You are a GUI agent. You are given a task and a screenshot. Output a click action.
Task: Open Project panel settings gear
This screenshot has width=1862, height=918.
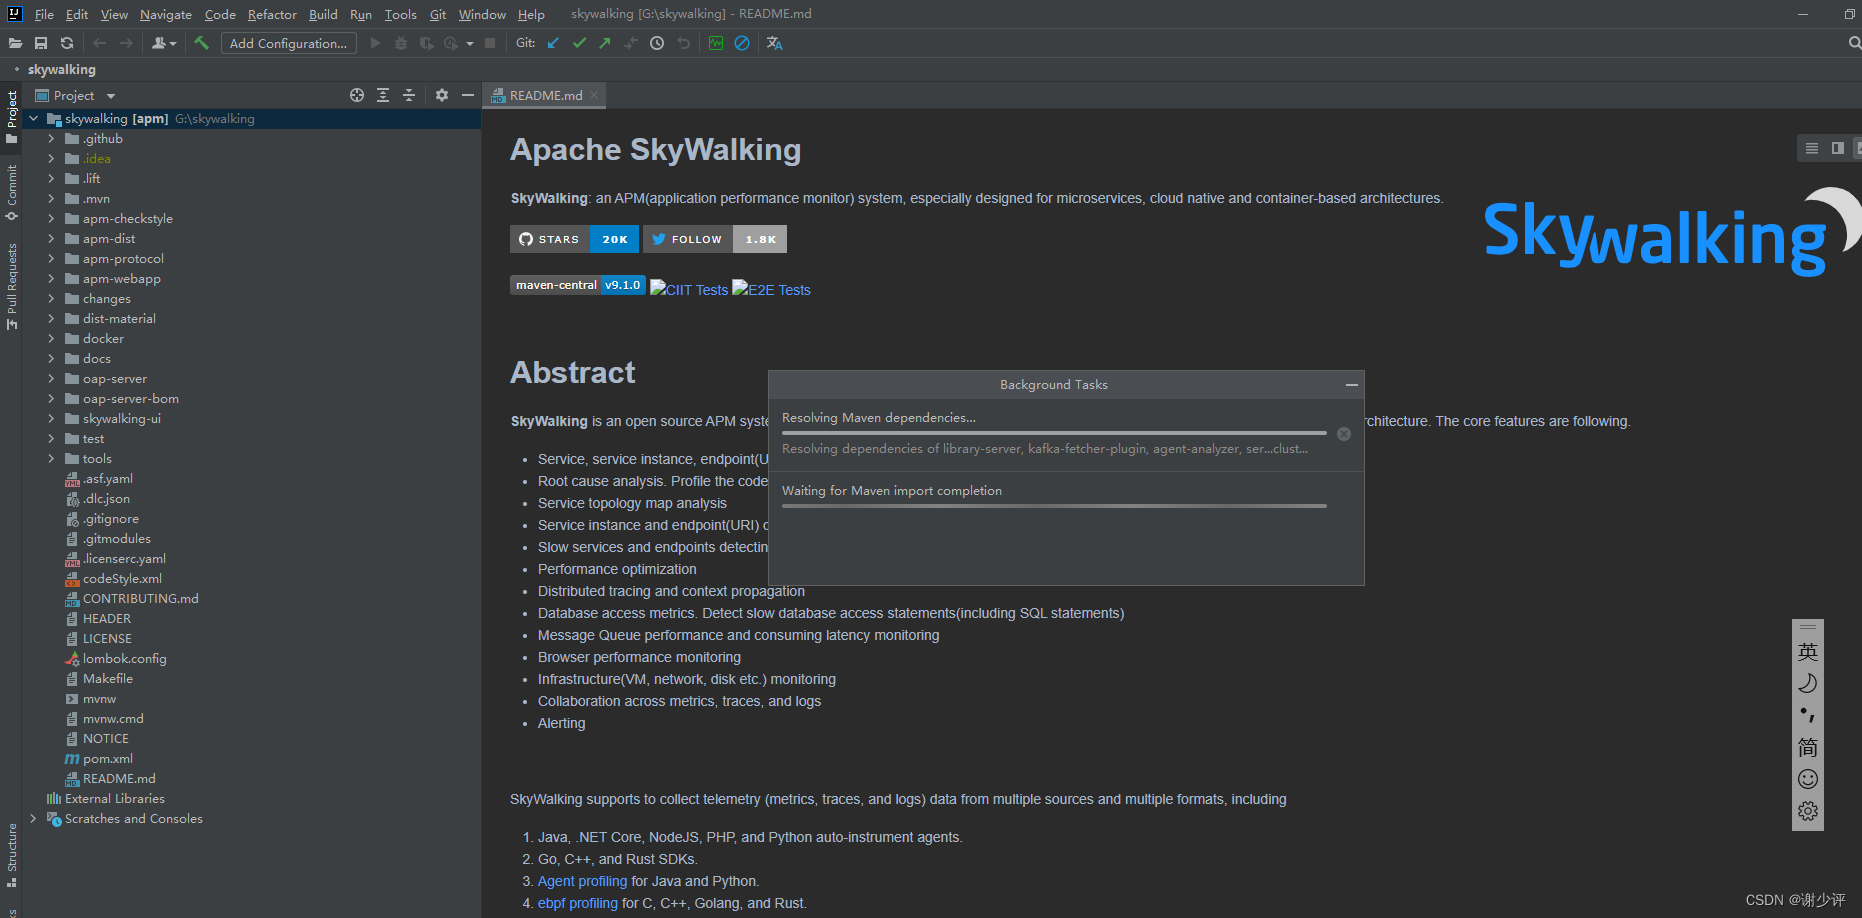coord(441,95)
